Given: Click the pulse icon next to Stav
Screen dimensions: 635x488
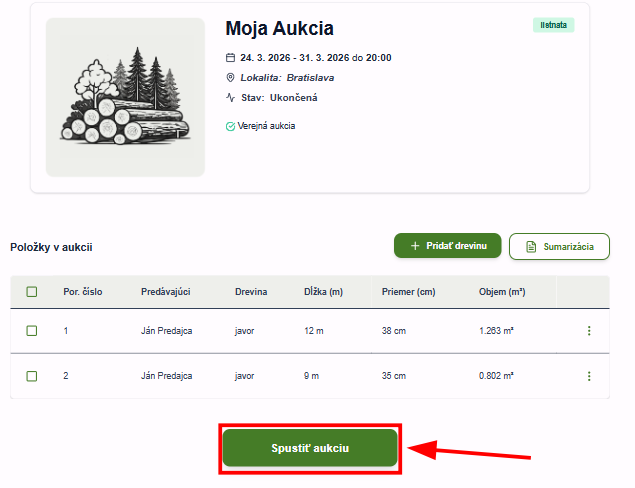Looking at the screenshot, I should (x=230, y=98).
